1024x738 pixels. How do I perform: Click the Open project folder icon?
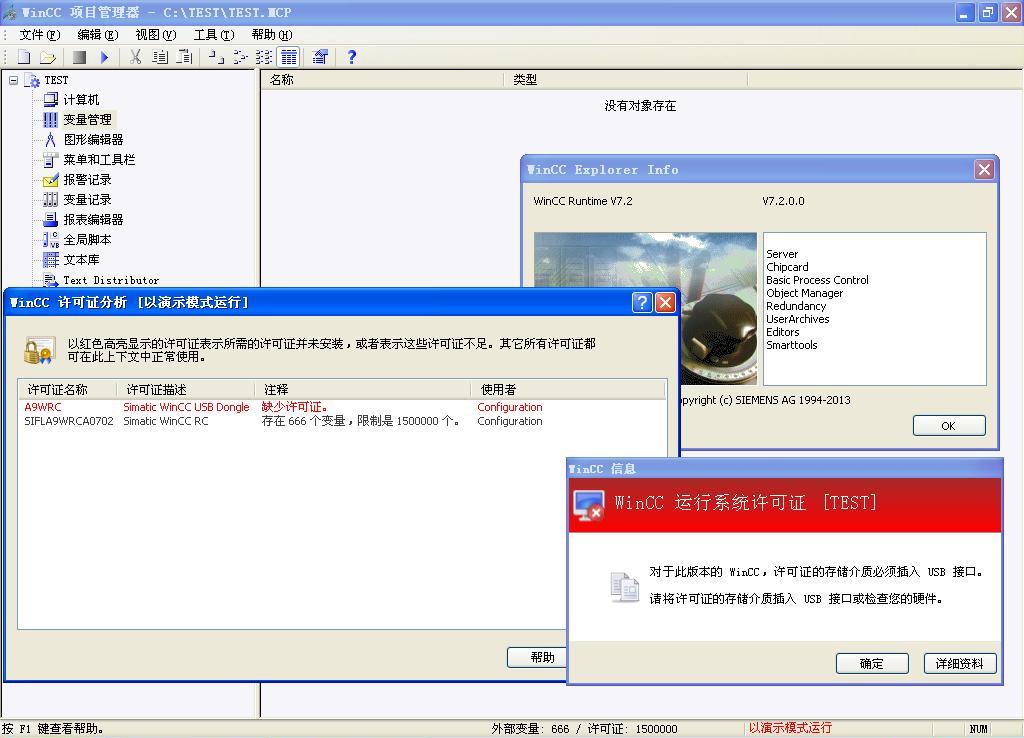click(47, 57)
